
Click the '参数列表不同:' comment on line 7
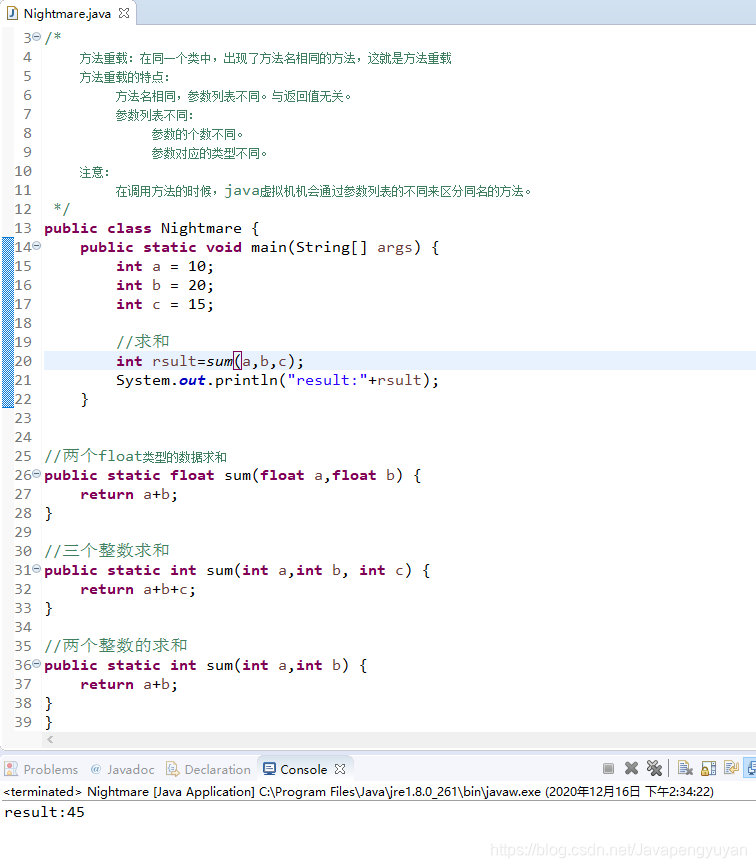click(154, 116)
